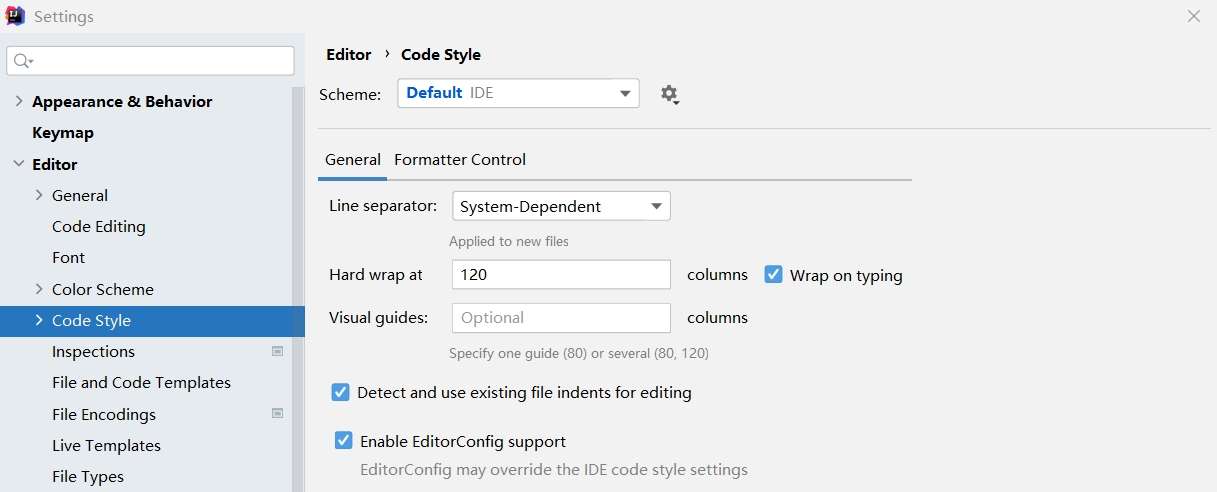This screenshot has height=492, width=1217.
Task: Disable Detect and use existing file indents
Action: click(340, 393)
